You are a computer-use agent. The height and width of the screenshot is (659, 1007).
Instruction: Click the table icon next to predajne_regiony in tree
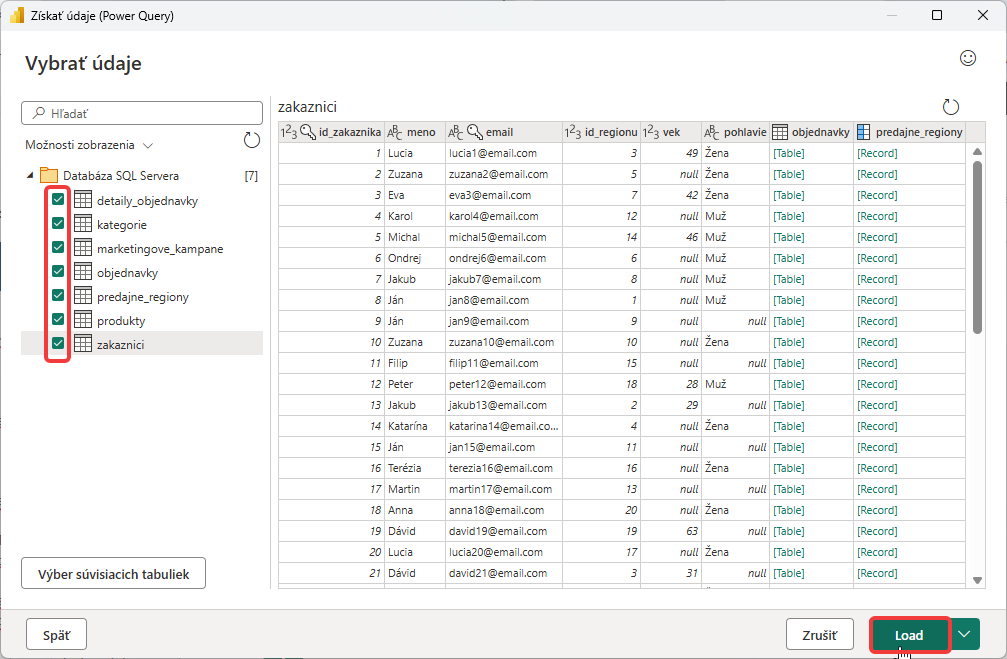pos(83,295)
